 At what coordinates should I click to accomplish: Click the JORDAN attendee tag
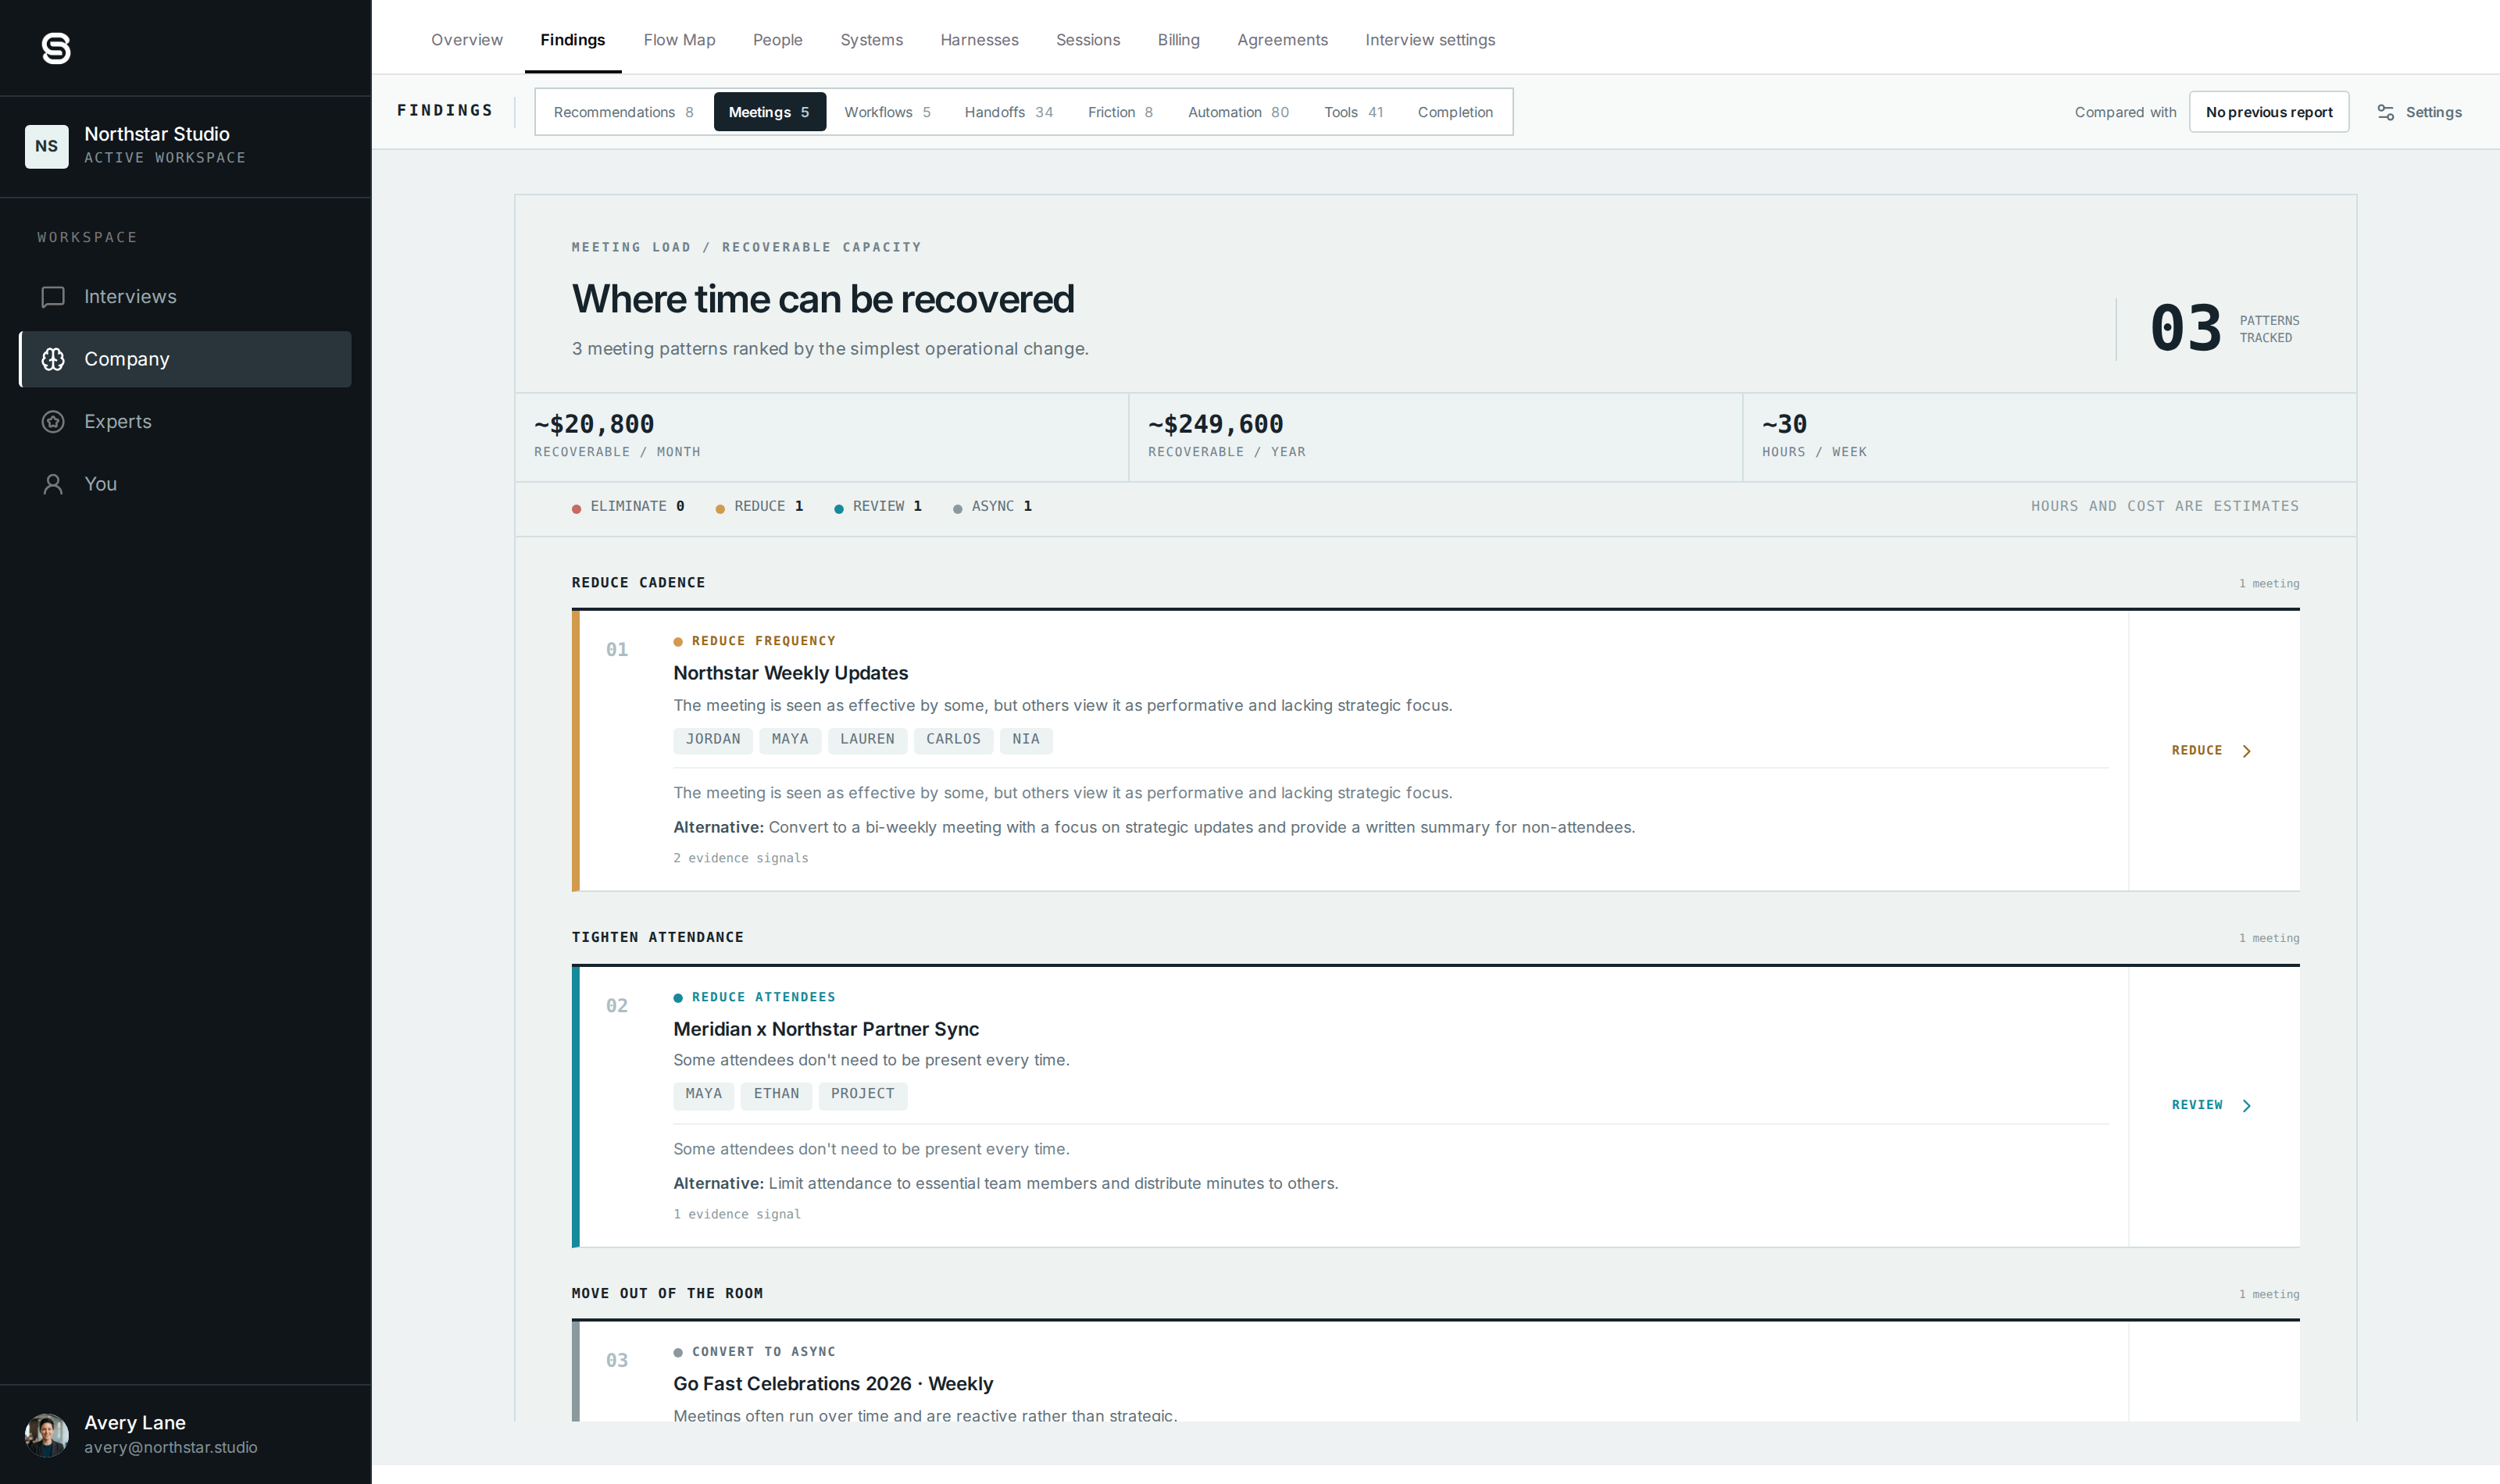click(x=713, y=740)
